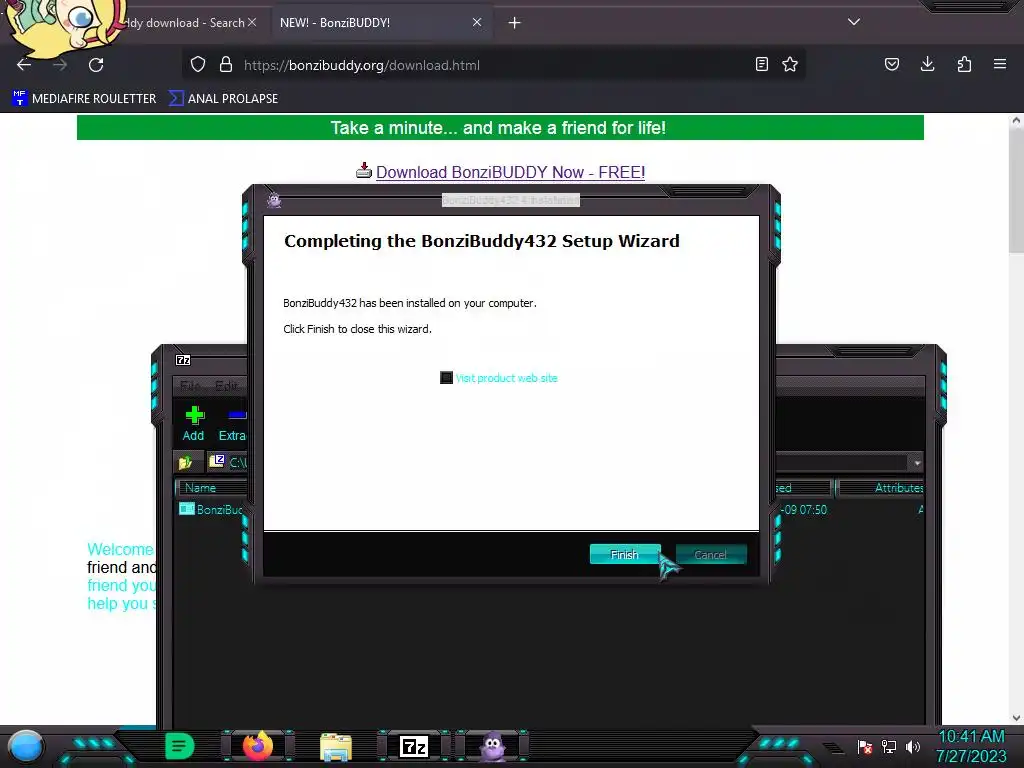Reload the bonzibuddy.org page
Screen dimensions: 1024x768
coord(96,65)
